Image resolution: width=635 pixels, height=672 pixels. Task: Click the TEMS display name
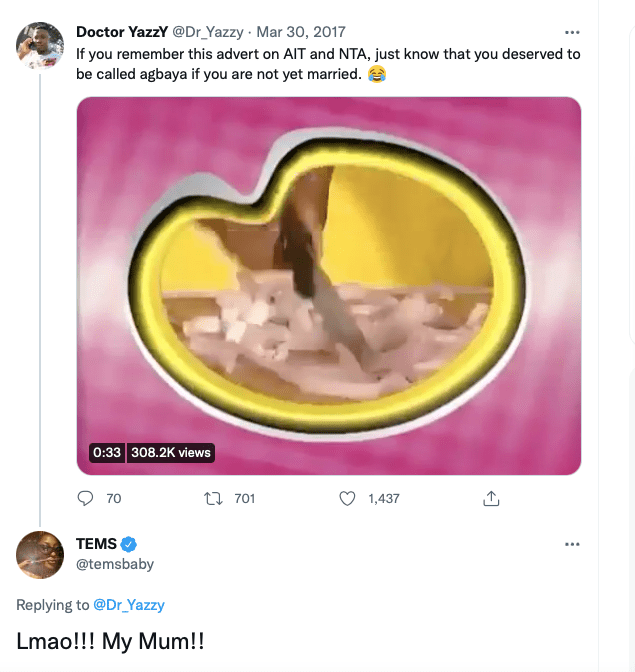[x=96, y=545]
